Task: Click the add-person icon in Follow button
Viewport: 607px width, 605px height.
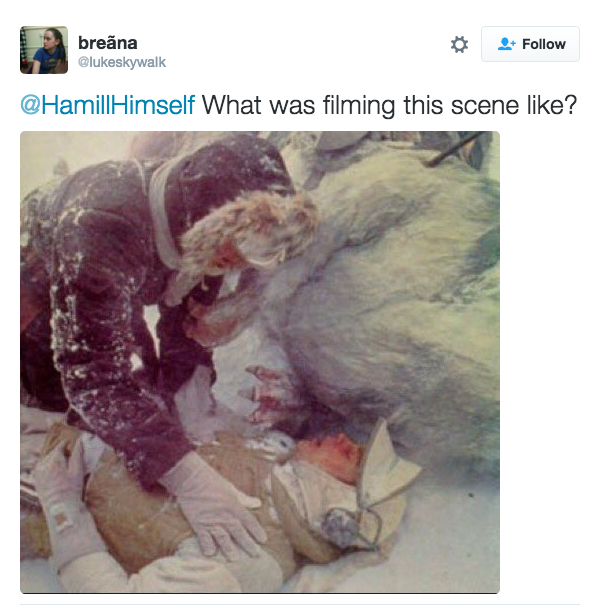Action: point(506,44)
